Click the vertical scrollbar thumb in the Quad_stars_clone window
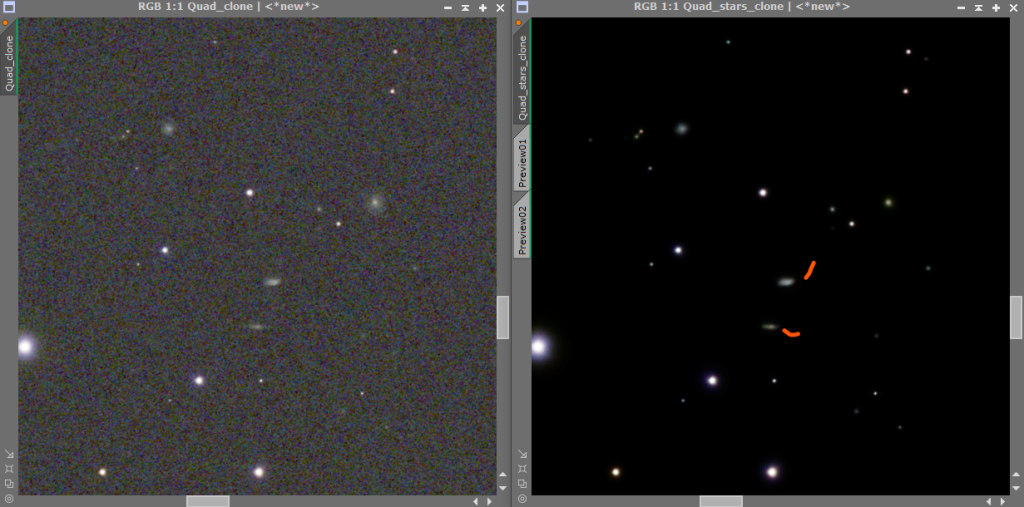Viewport: 1024px width, 507px height. coord(1016,318)
